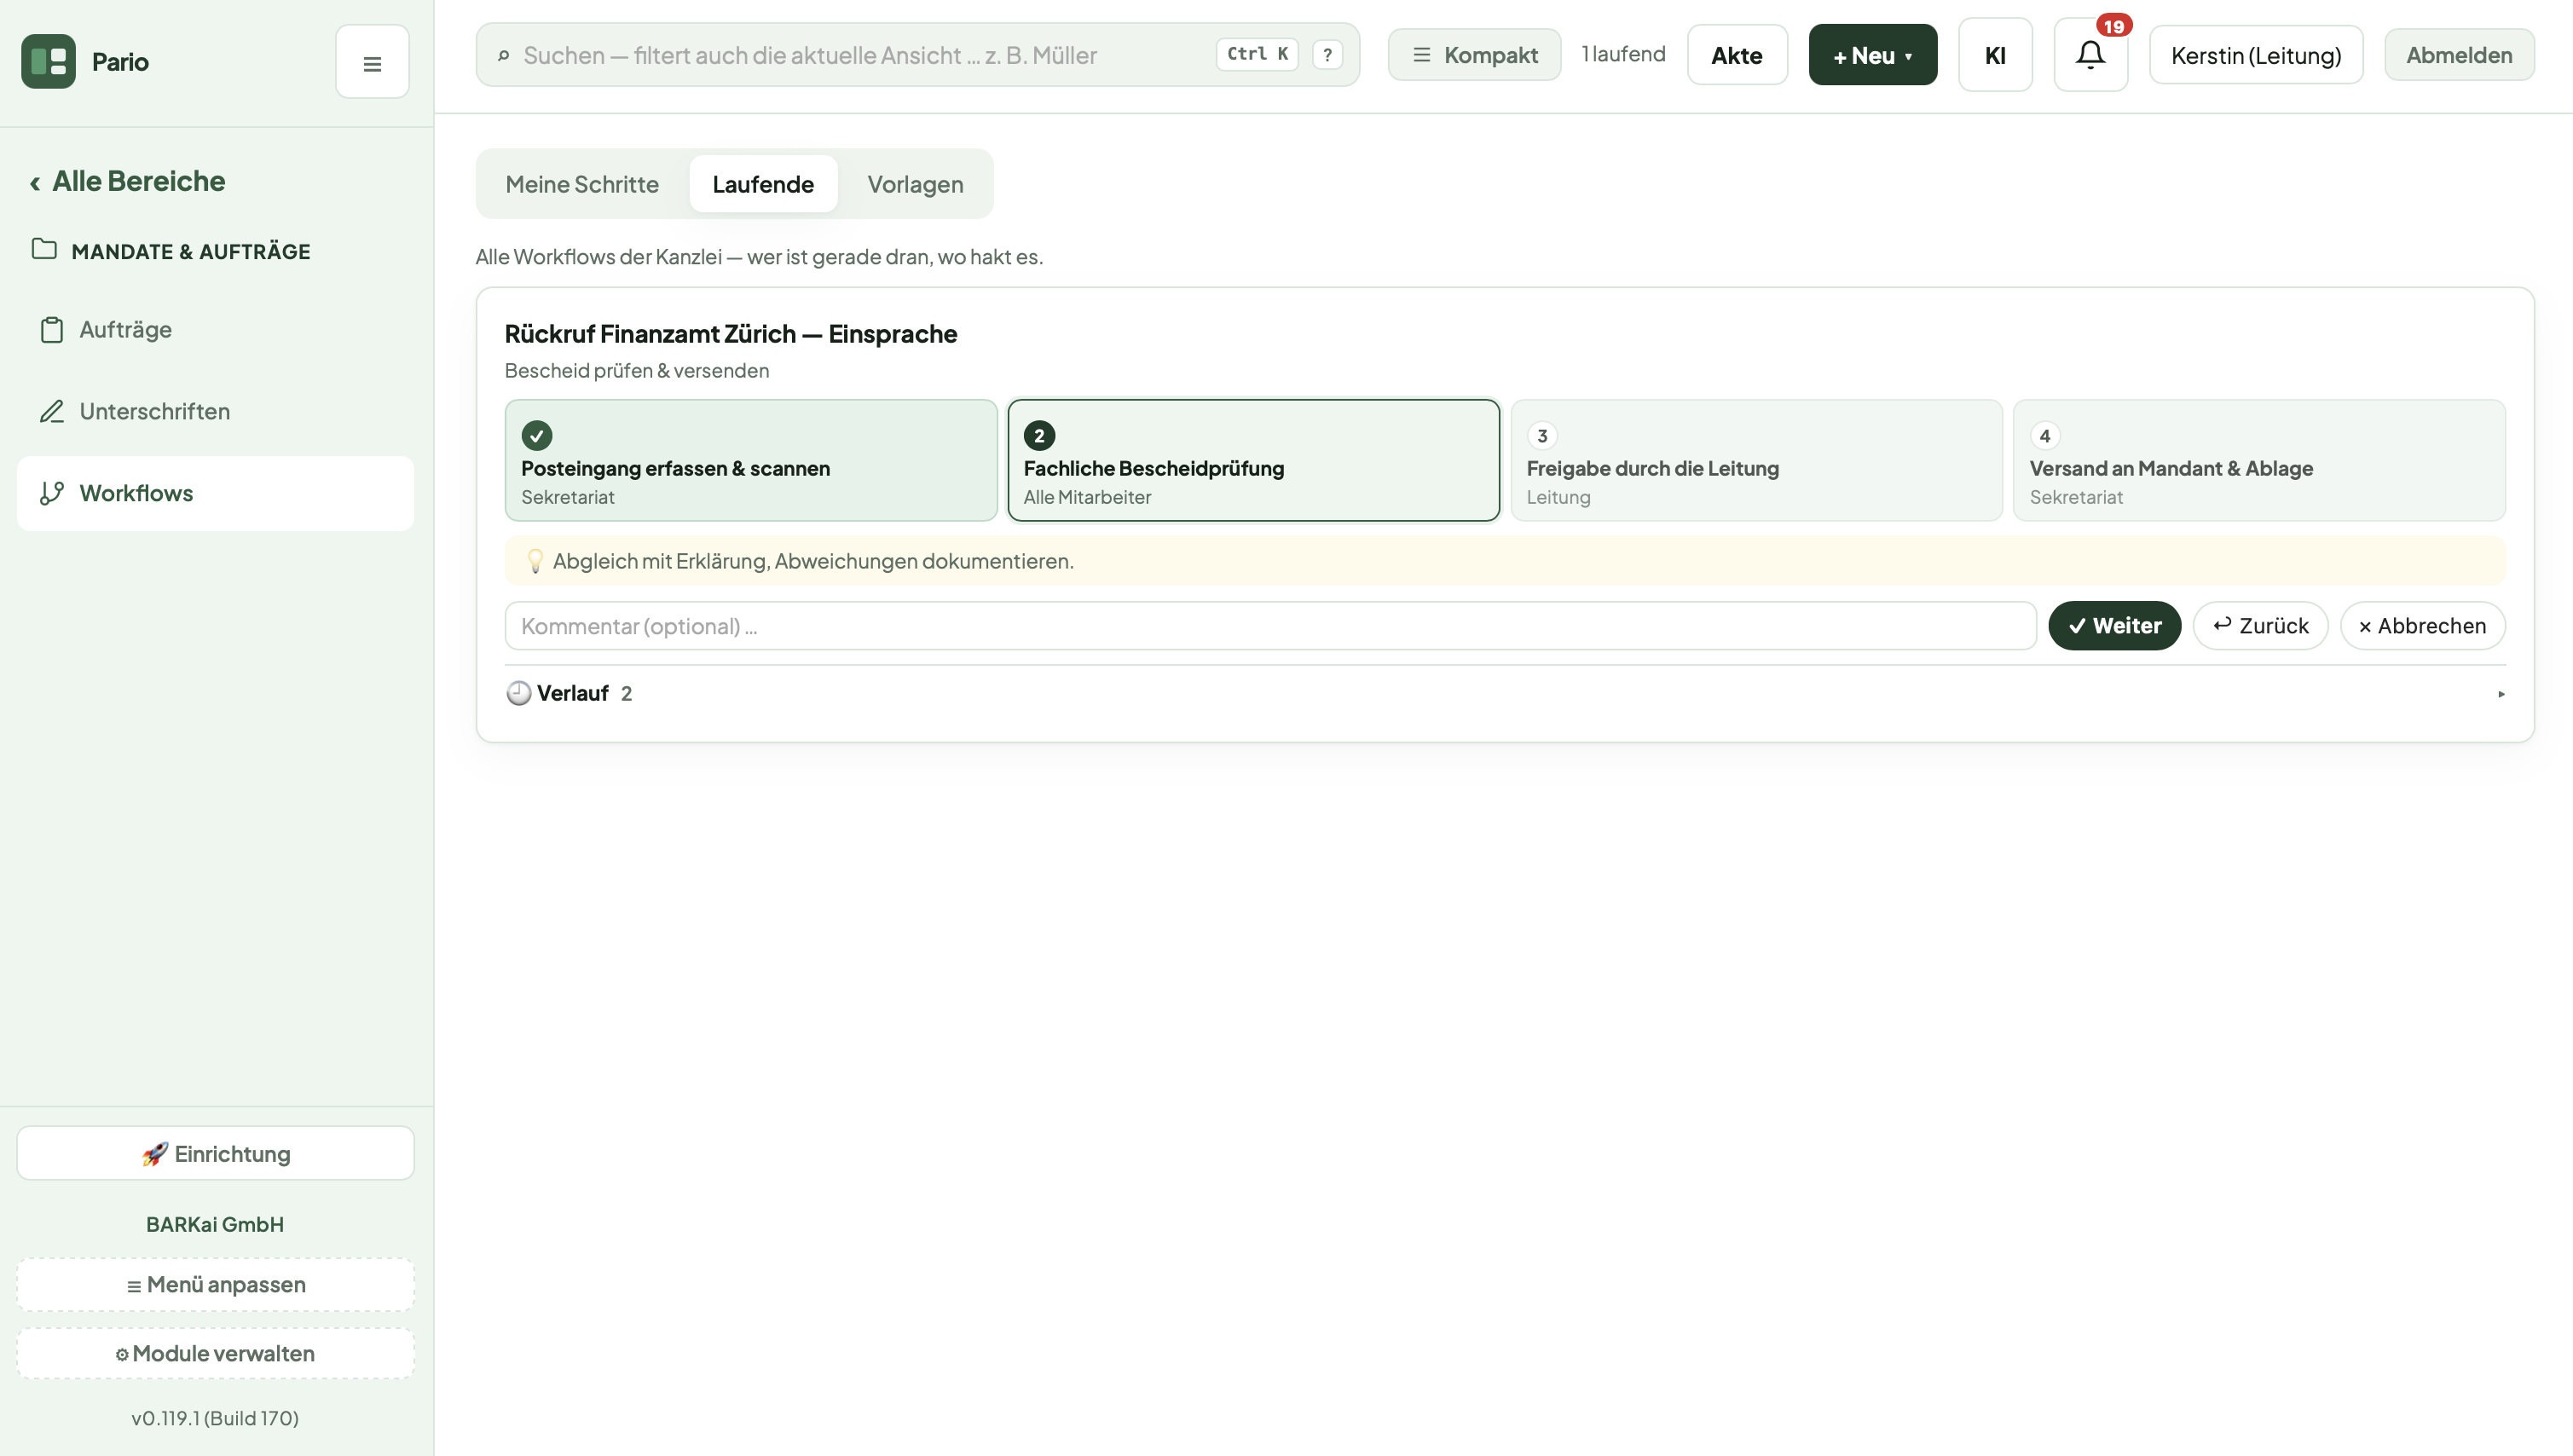Select Fachliche Bescheidprüfung step card
This screenshot has height=1456, width=2573.
pos(1254,461)
